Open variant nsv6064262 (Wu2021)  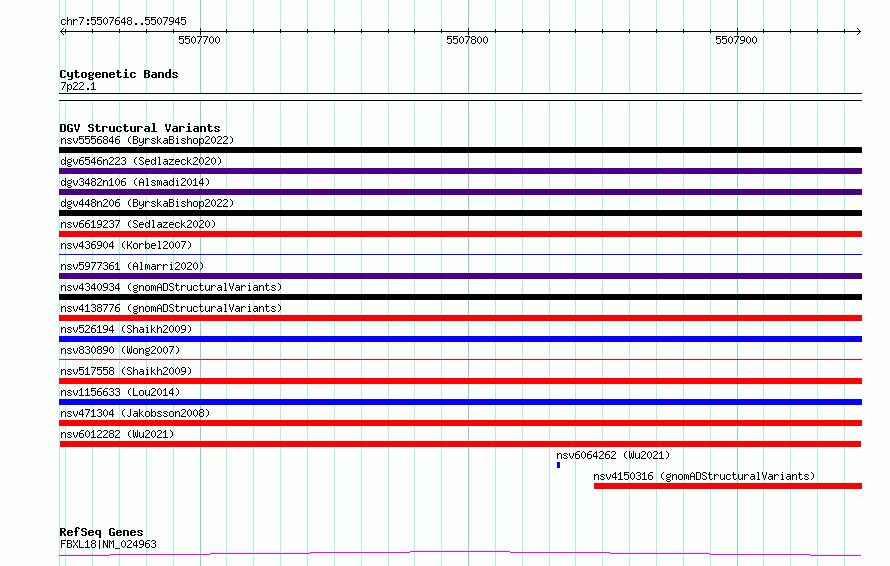tap(613, 455)
